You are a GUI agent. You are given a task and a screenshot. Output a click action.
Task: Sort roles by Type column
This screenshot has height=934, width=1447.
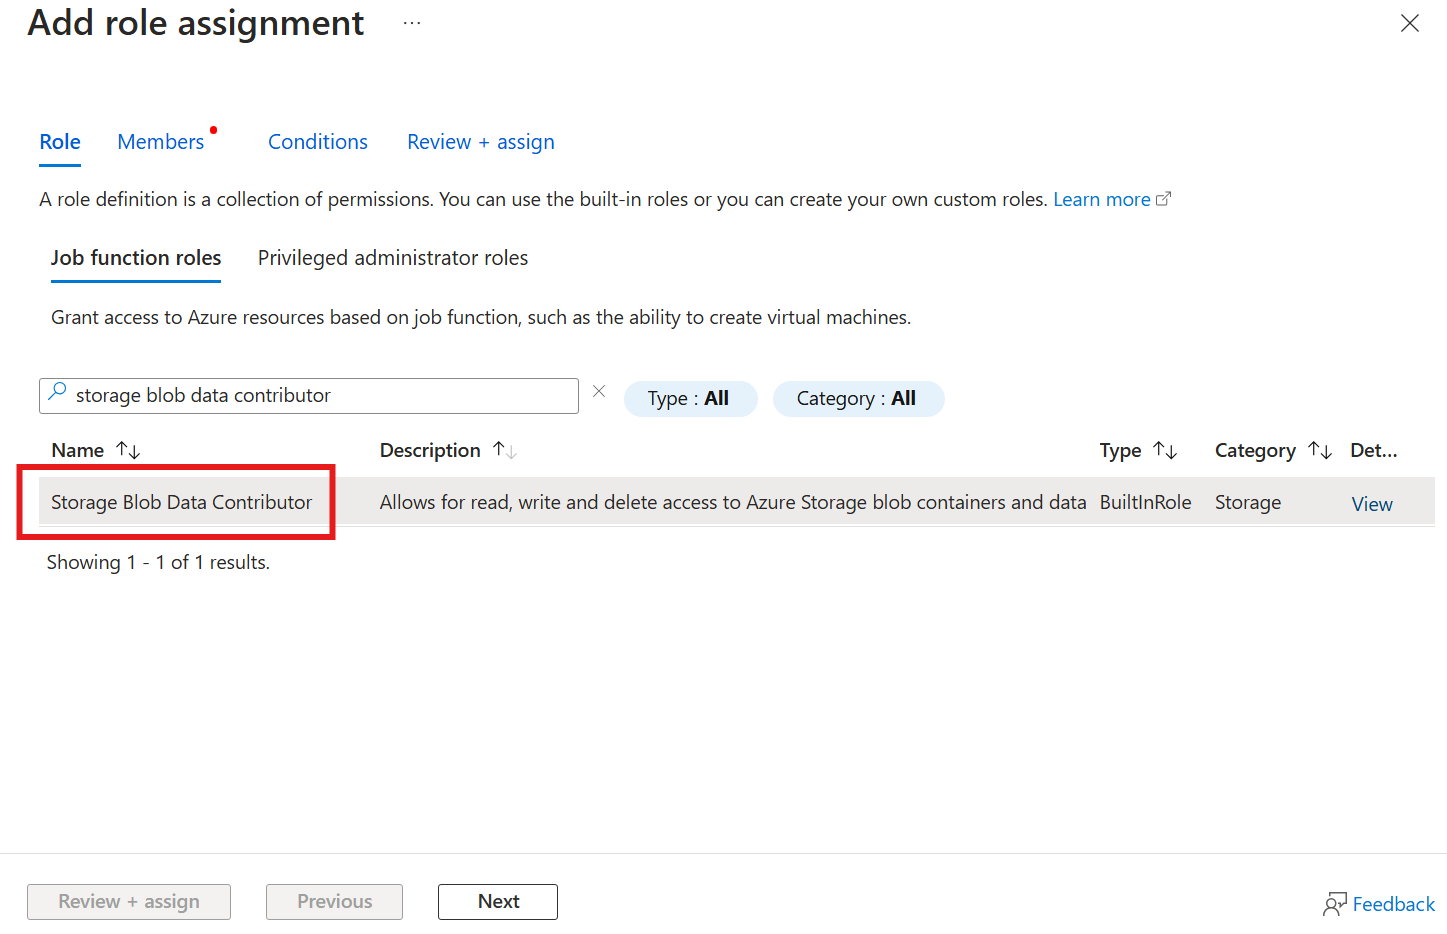[x=1165, y=451]
